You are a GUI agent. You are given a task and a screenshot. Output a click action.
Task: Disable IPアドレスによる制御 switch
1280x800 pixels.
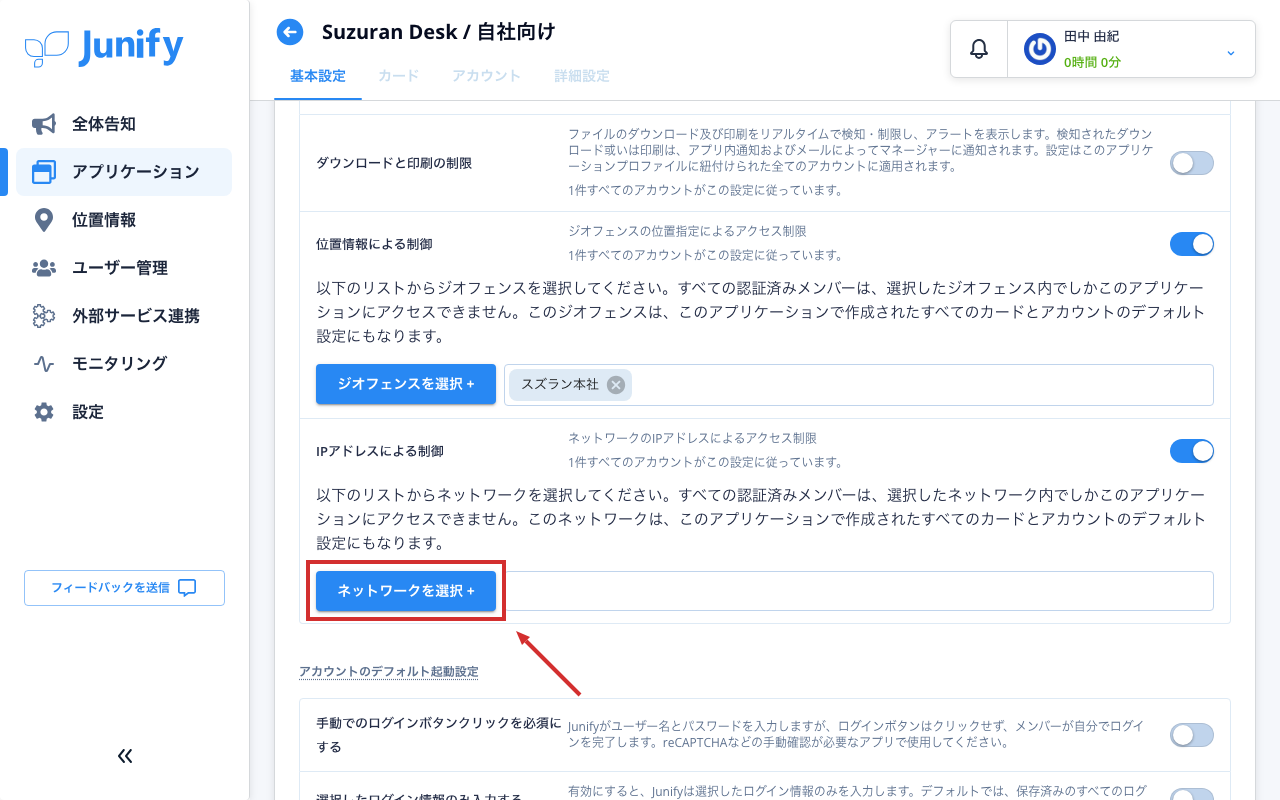1192,451
